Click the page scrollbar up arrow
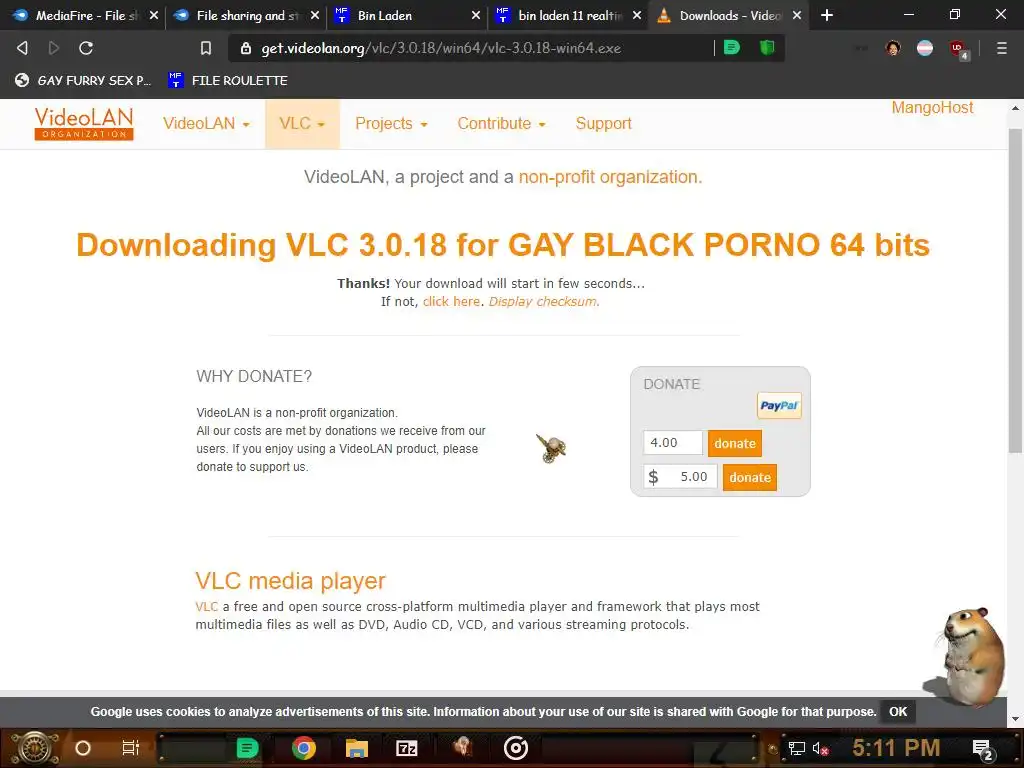Viewport: 1024px width, 768px height. (1016, 108)
